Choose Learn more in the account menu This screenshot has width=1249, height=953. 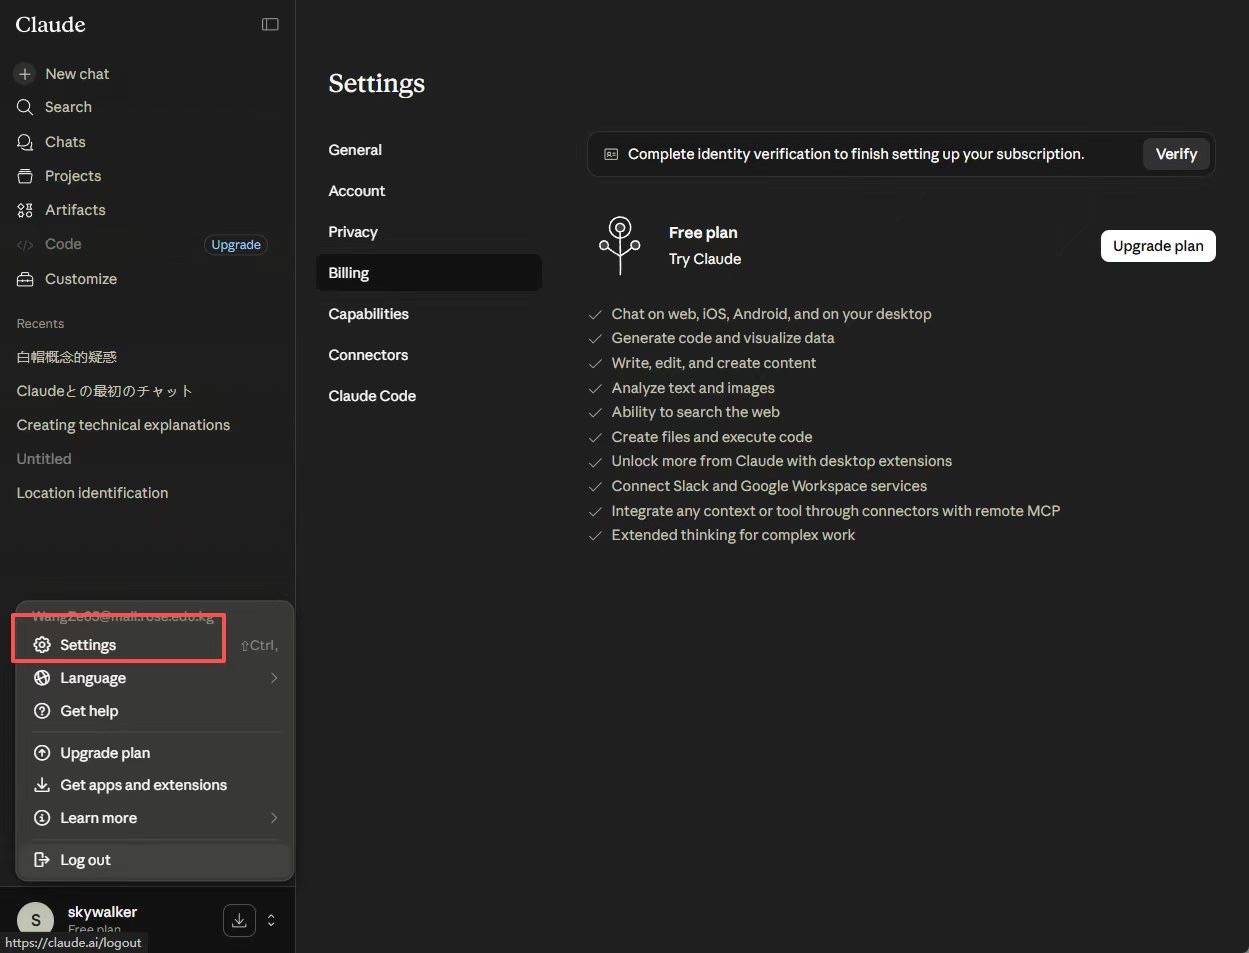[155, 818]
